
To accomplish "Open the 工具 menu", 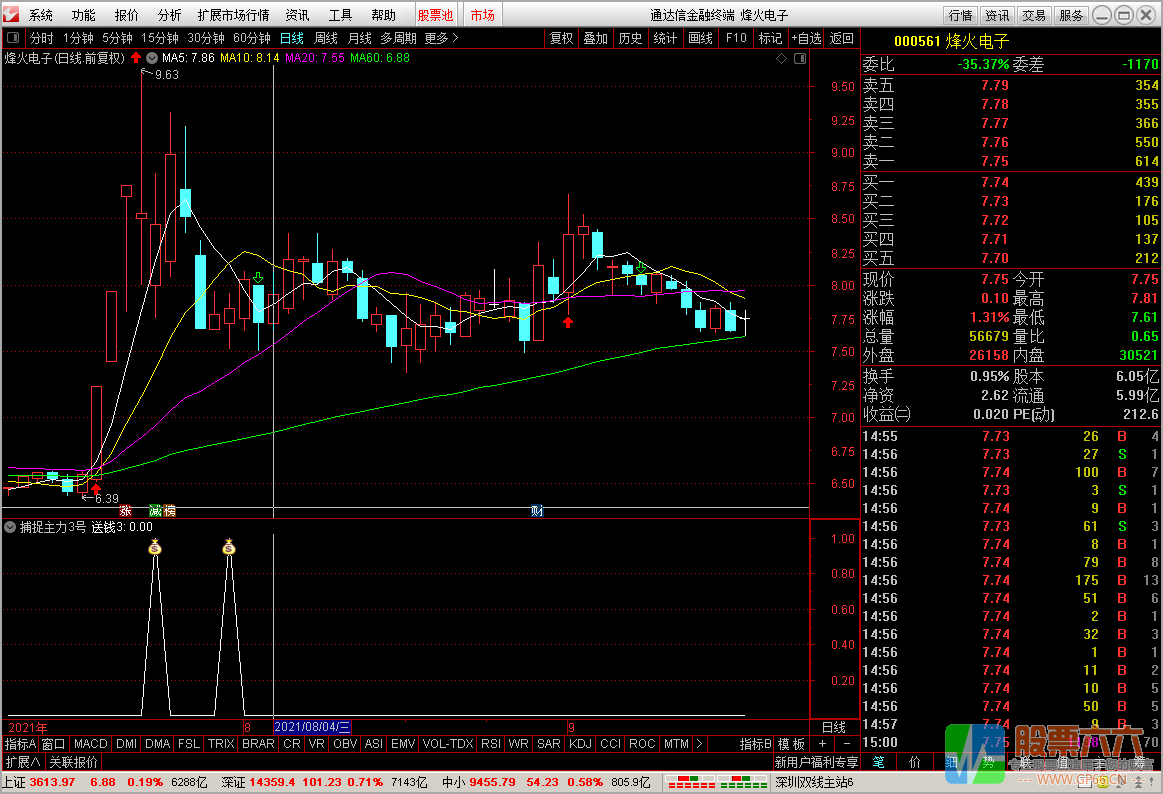I will point(340,15).
